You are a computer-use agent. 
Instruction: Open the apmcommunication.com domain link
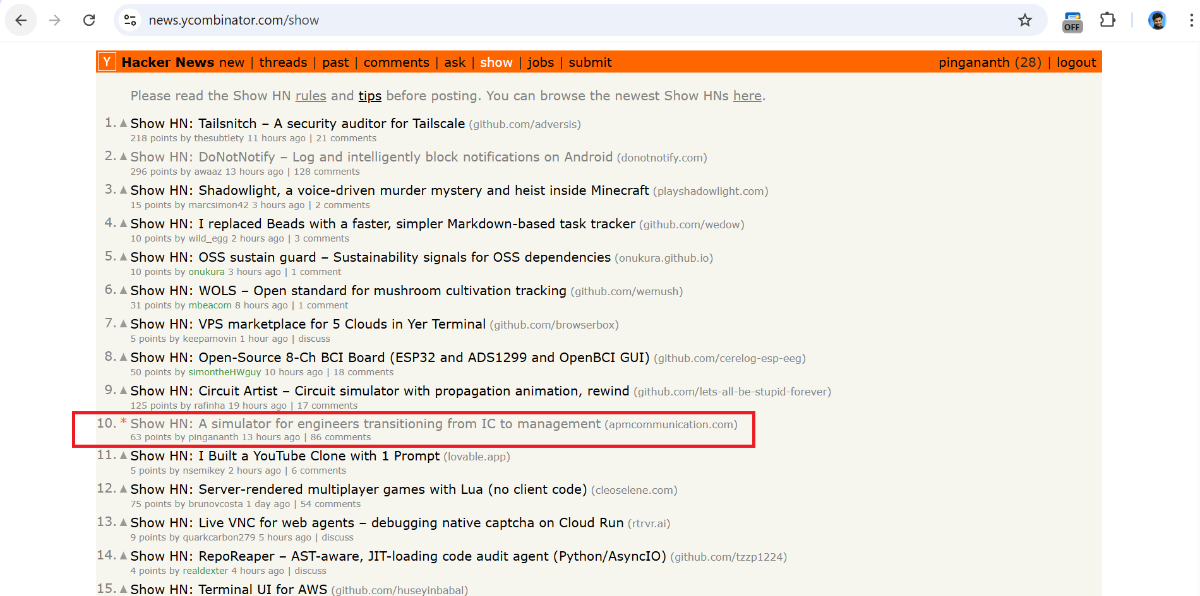[671, 425]
